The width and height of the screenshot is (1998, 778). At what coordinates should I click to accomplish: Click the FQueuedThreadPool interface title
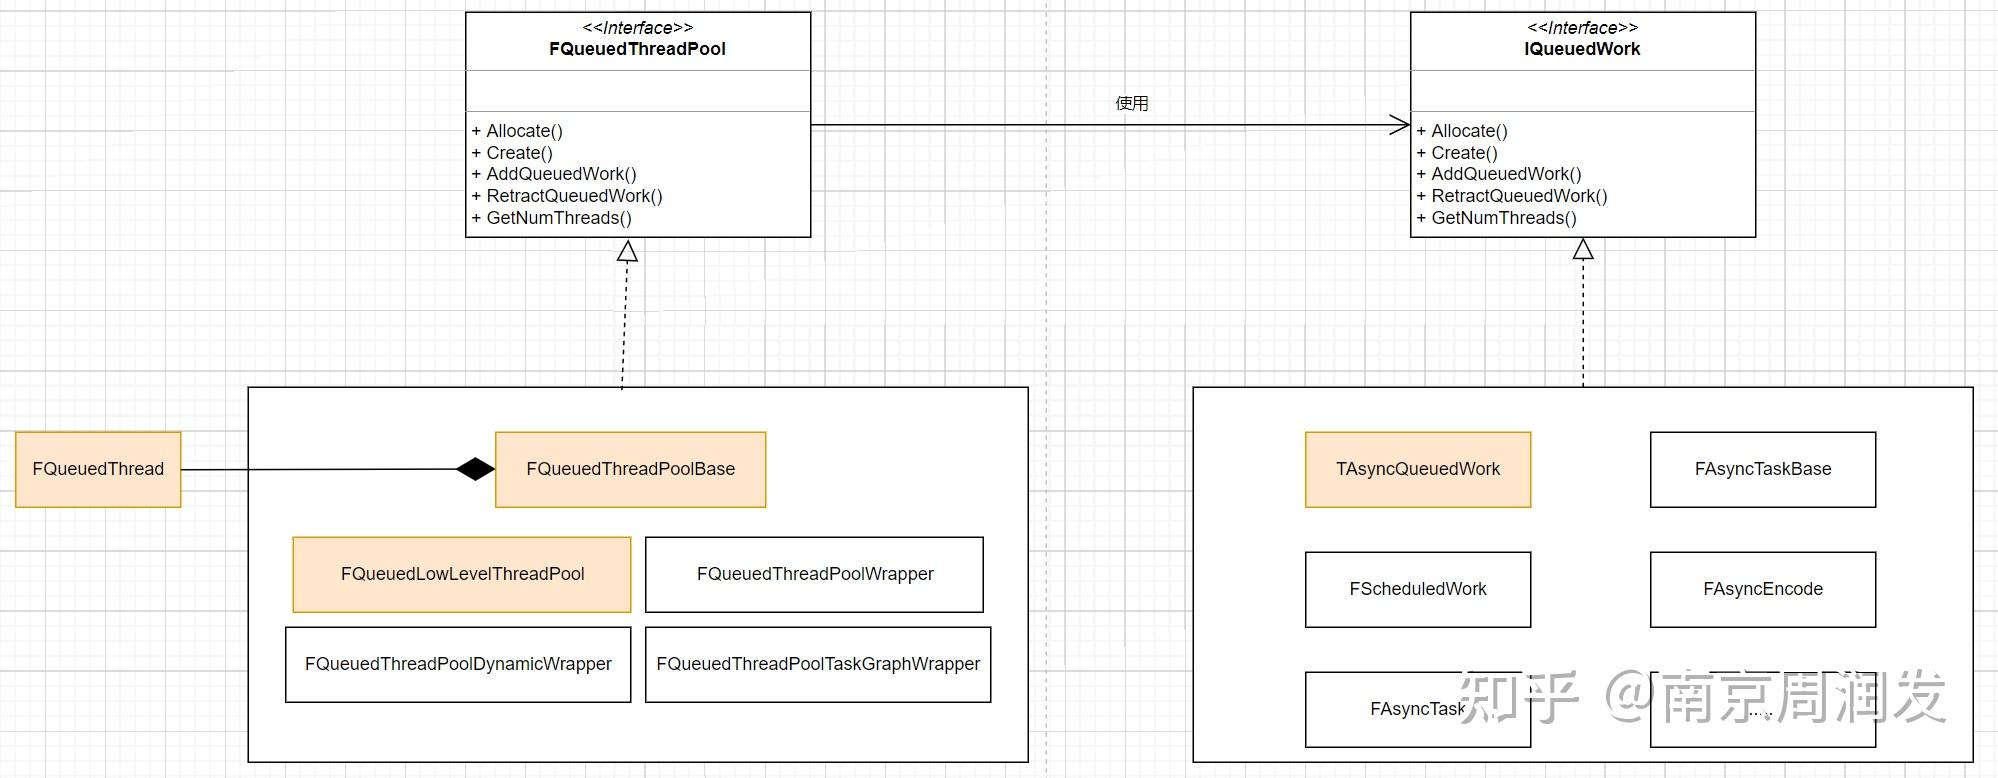coord(637,49)
